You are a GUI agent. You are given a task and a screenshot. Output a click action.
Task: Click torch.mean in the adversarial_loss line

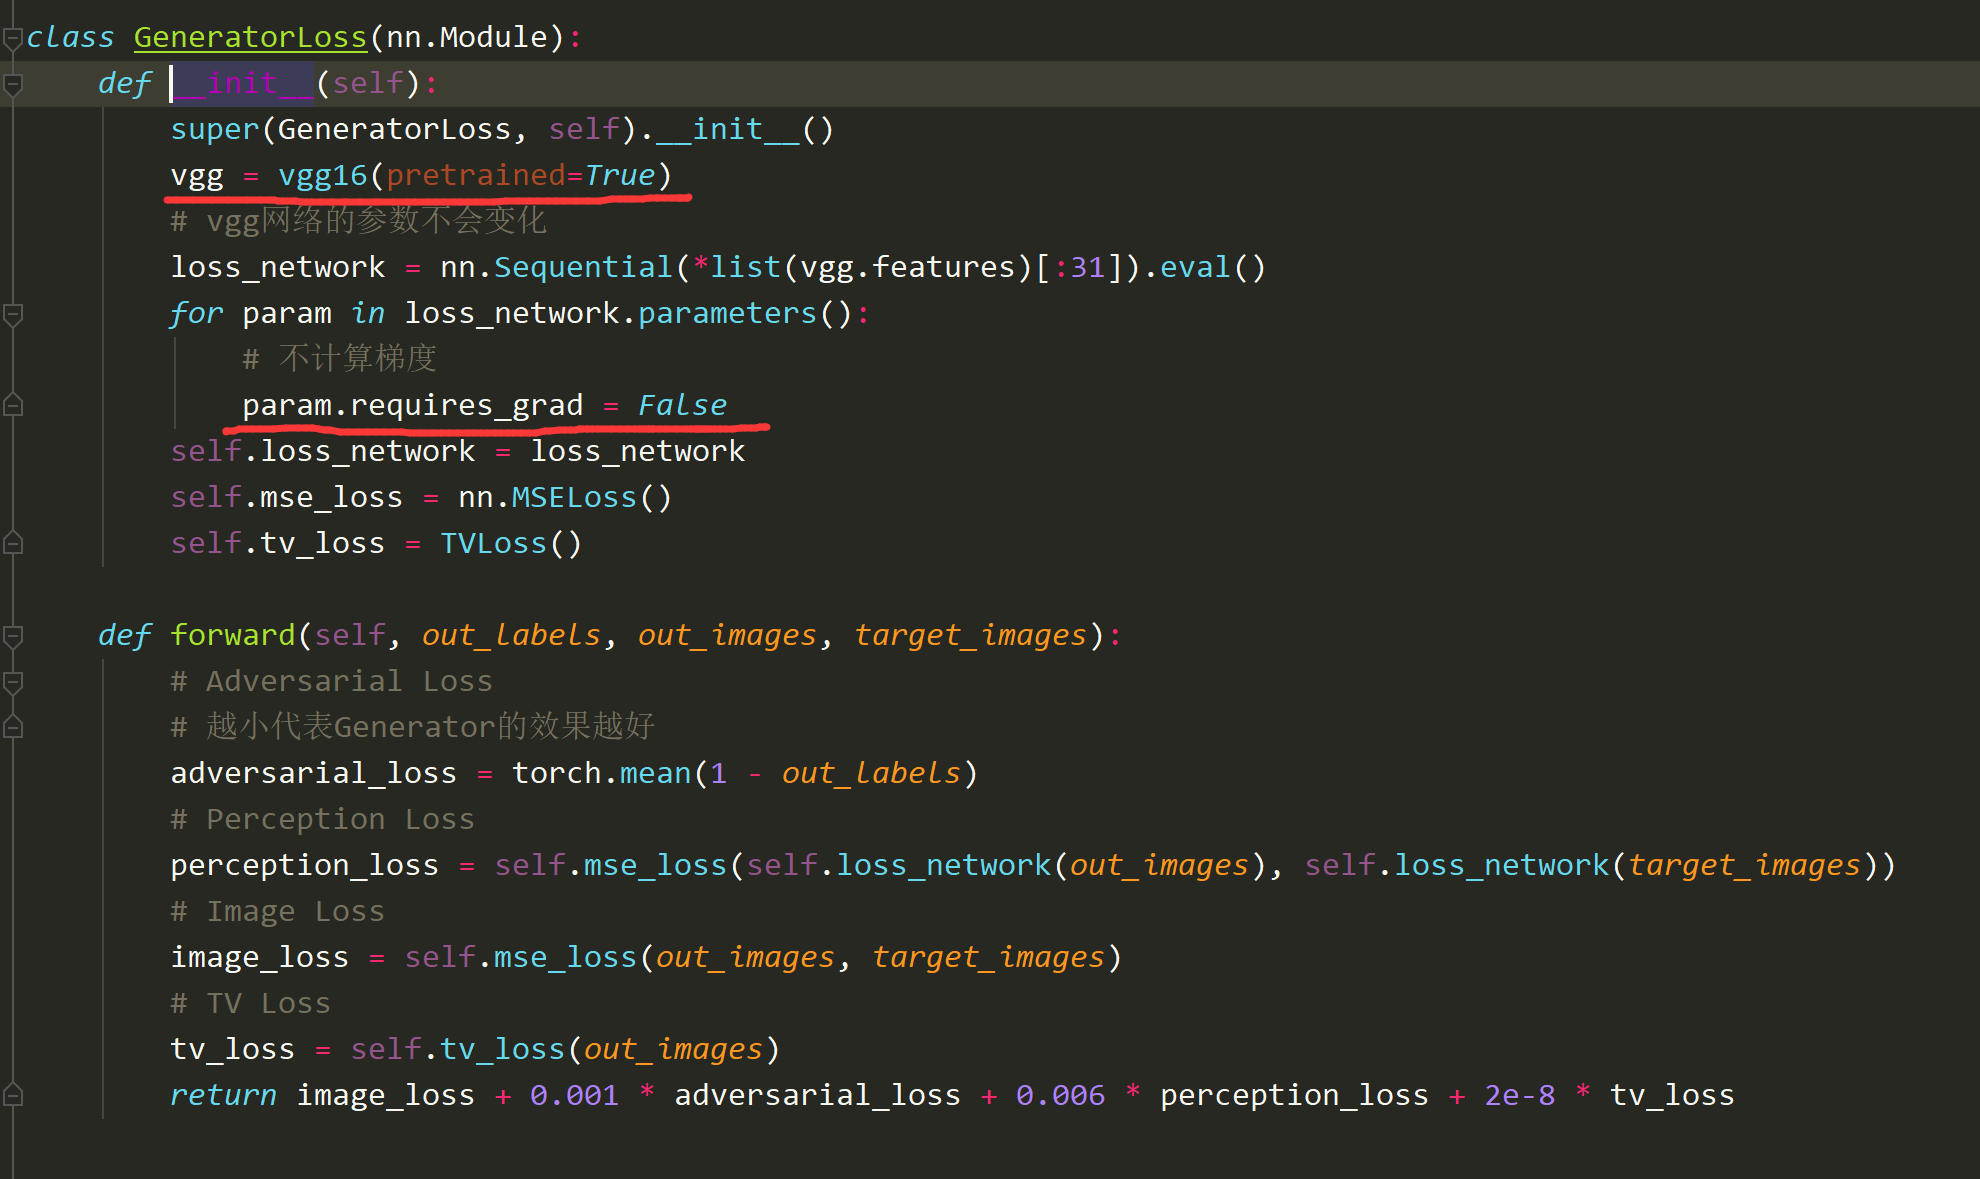(x=602, y=773)
